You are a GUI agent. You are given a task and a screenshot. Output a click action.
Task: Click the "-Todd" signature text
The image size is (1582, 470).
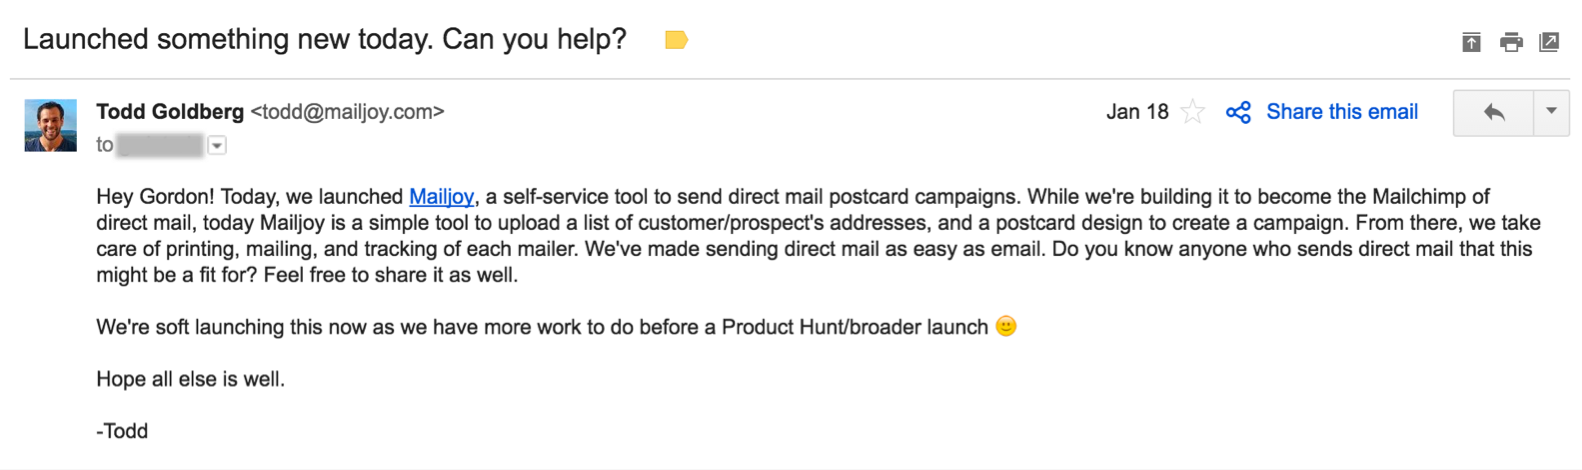point(122,431)
